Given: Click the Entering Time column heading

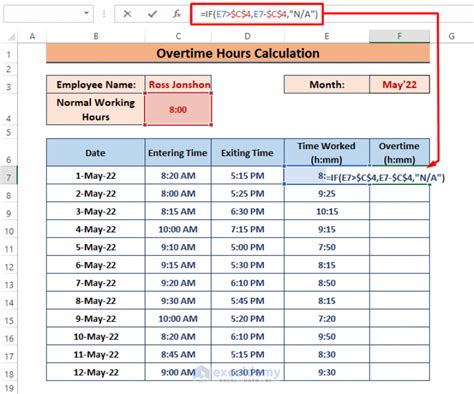Looking at the screenshot, I should [x=178, y=153].
